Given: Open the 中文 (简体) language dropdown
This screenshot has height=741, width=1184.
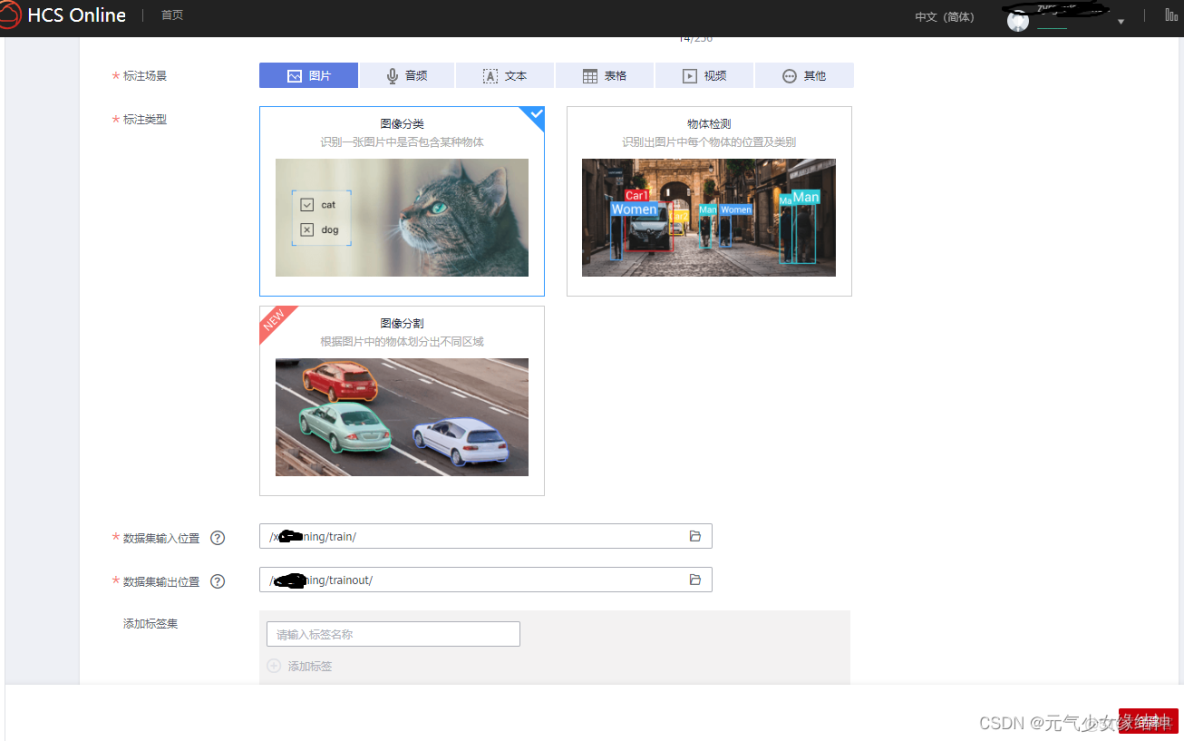Looking at the screenshot, I should point(943,16).
